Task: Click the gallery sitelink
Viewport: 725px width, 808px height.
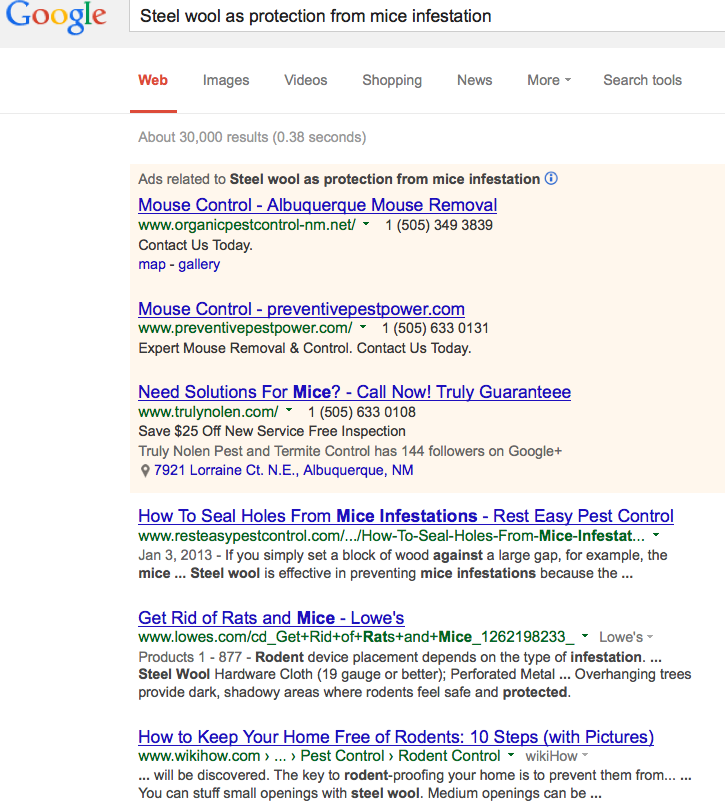Action: [x=199, y=264]
